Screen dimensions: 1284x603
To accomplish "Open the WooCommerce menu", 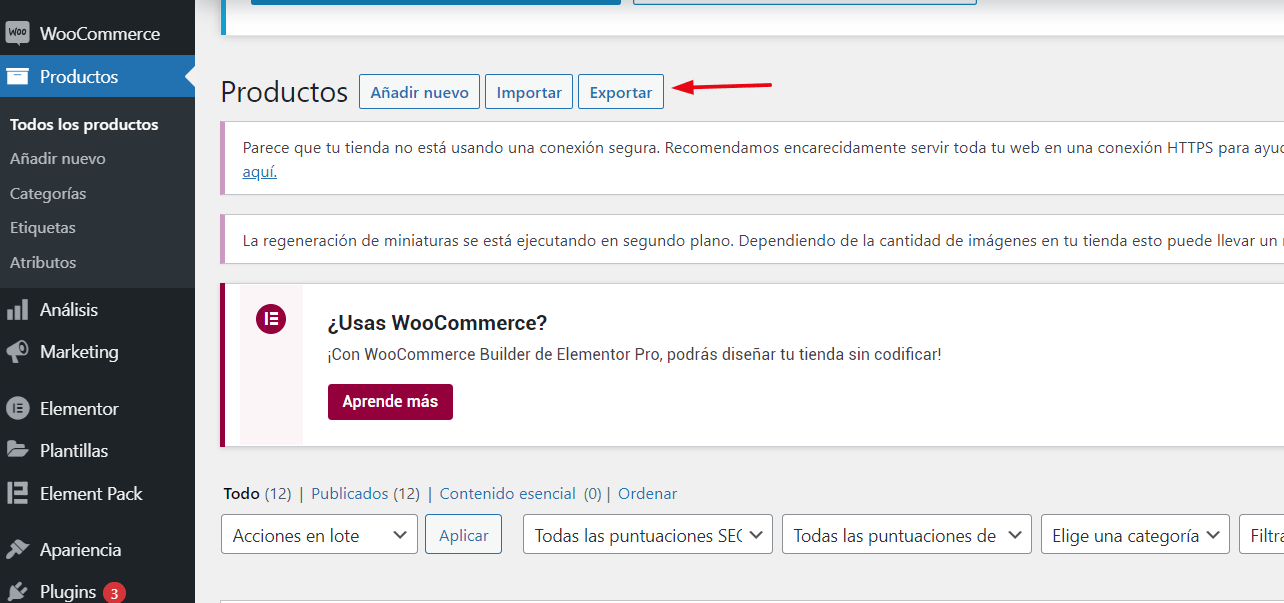I will pyautogui.click(x=97, y=33).
